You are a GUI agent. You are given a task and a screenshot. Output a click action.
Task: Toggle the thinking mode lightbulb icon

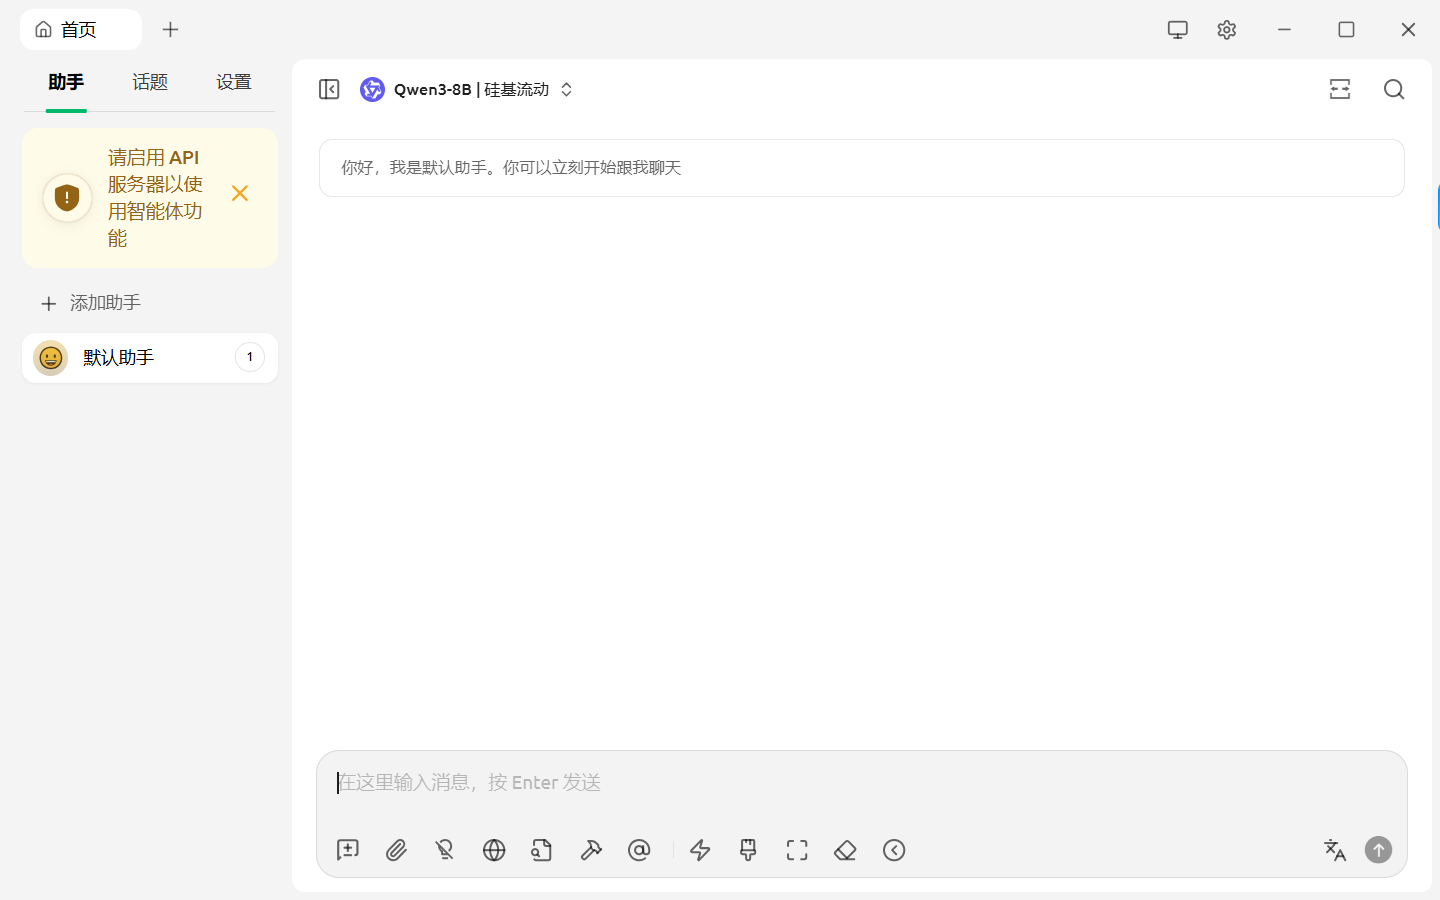click(x=445, y=850)
